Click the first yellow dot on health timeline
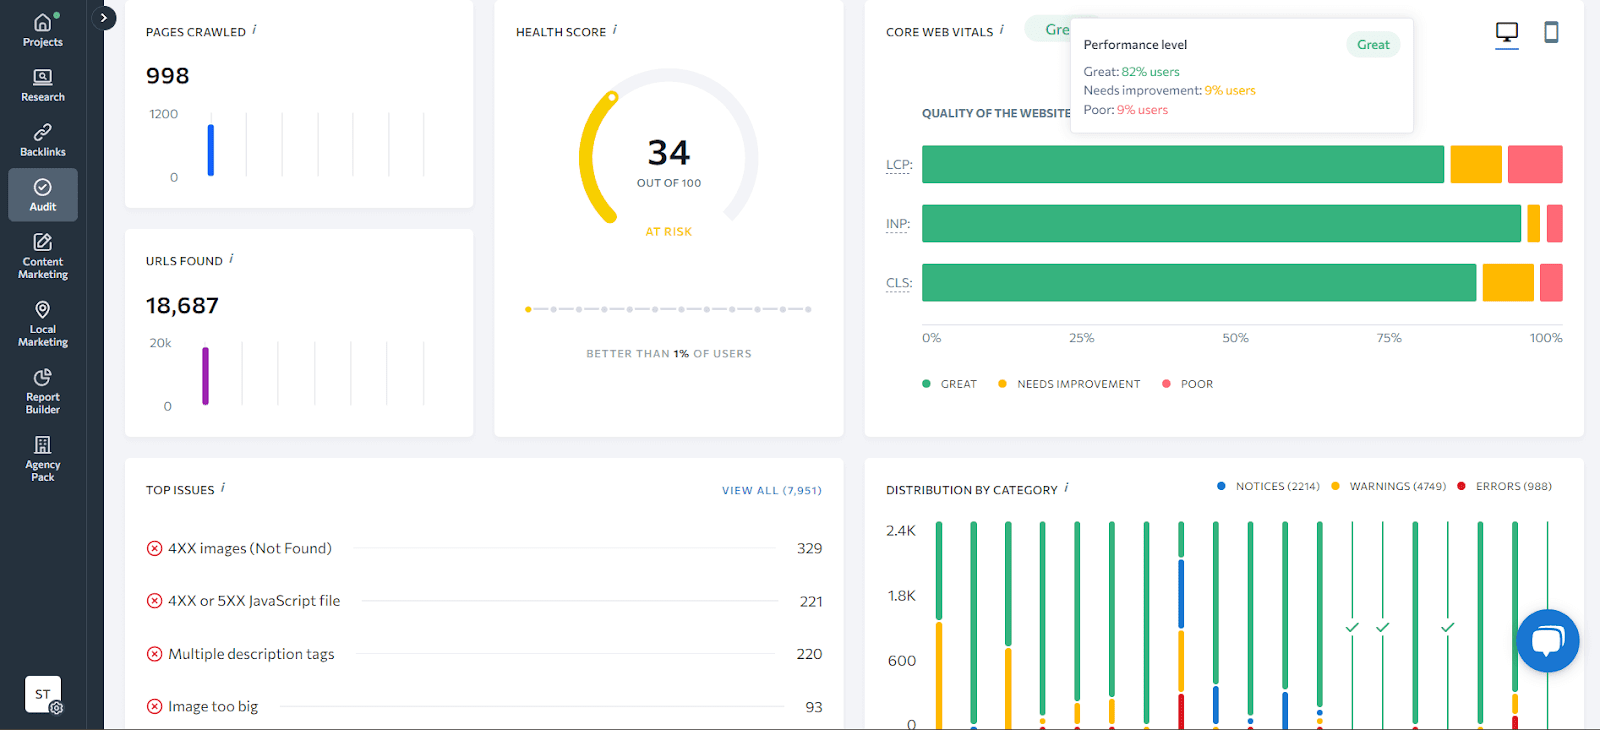This screenshot has width=1600, height=730. pyautogui.click(x=528, y=309)
